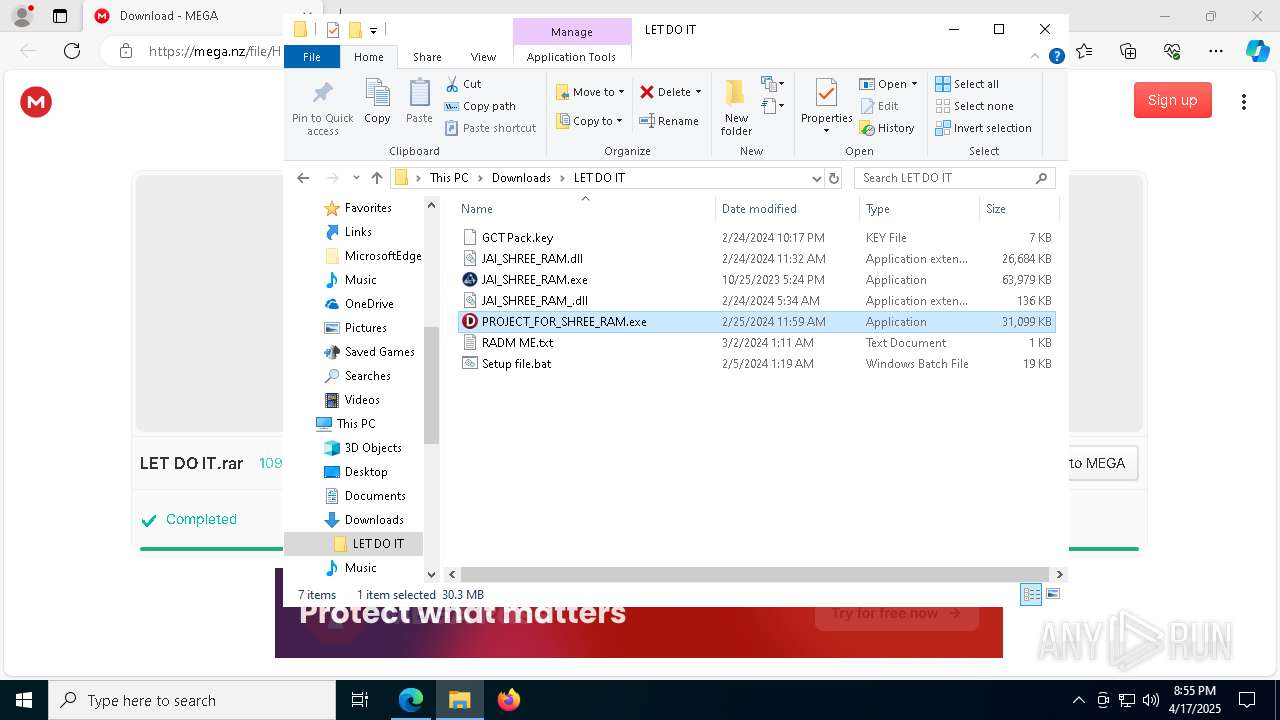
Task: Open Move to dropdown
Action: tap(590, 92)
